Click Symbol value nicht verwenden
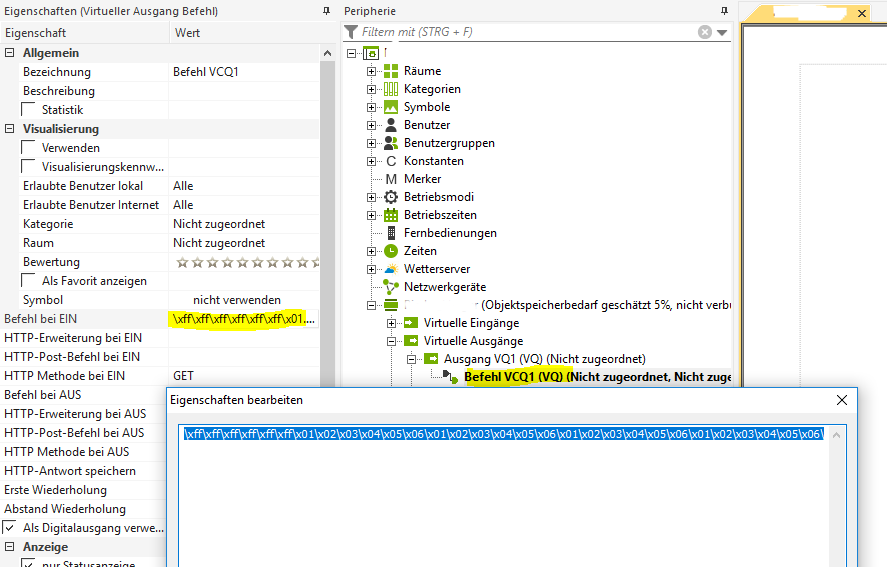Viewport: 887px width, 567px height. (x=244, y=300)
